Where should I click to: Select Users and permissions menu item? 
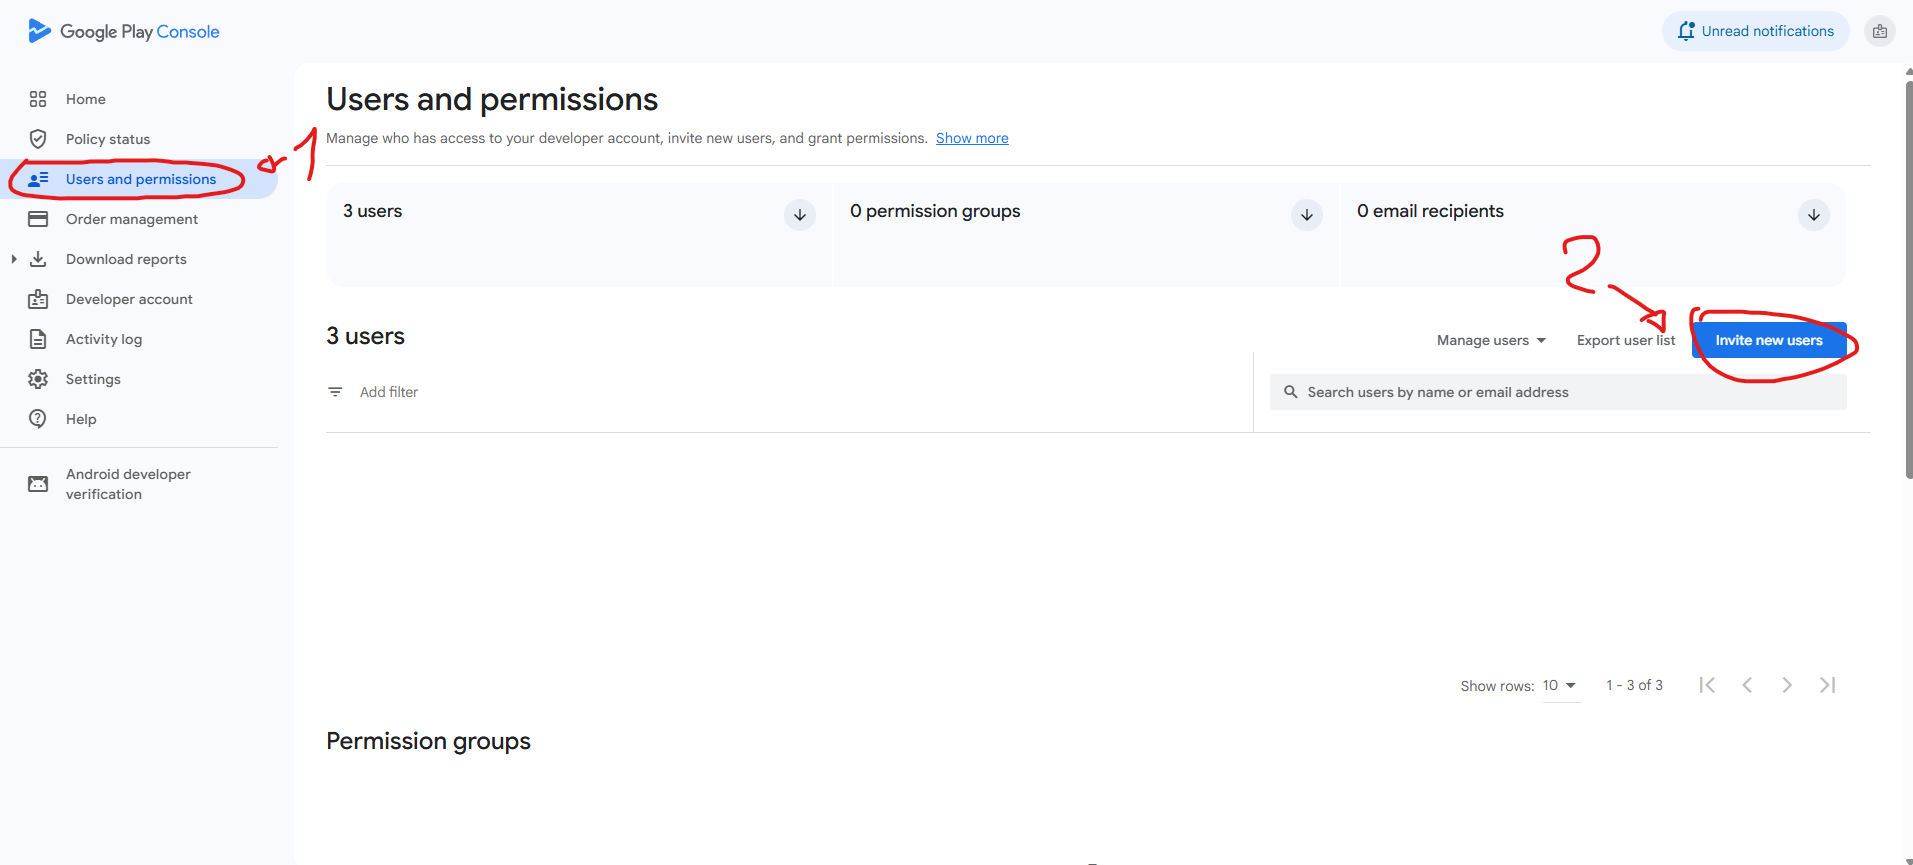click(x=139, y=179)
